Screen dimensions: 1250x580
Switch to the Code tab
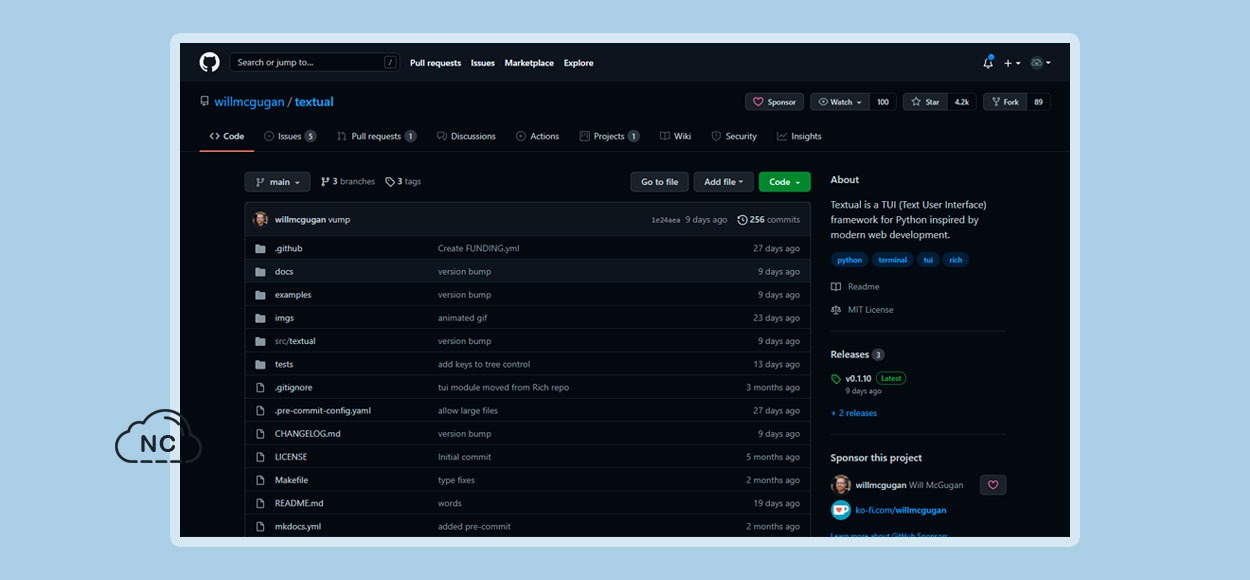coord(227,136)
